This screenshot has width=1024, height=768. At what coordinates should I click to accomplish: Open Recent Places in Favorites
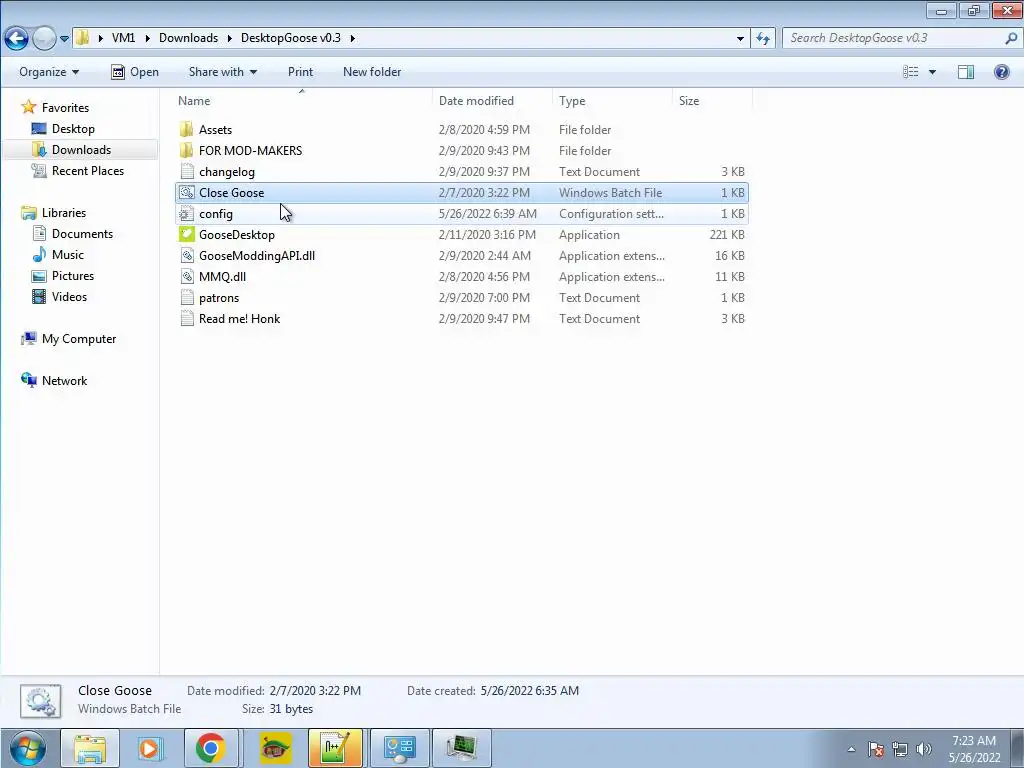pyautogui.click(x=88, y=170)
